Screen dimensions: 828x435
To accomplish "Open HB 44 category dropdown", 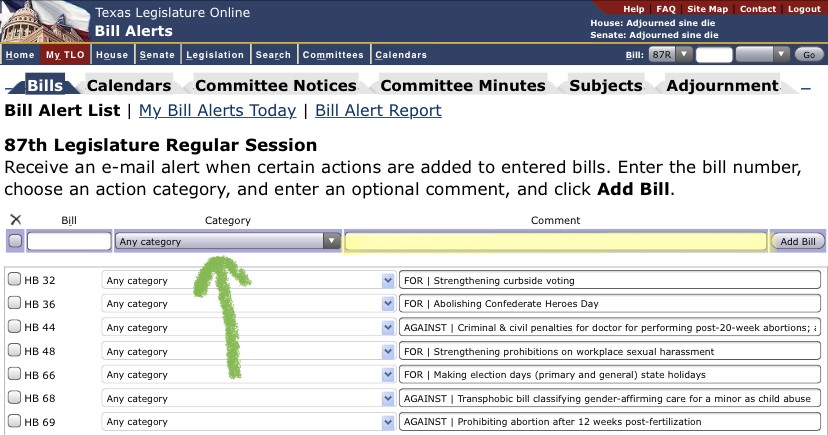I will click(248, 327).
